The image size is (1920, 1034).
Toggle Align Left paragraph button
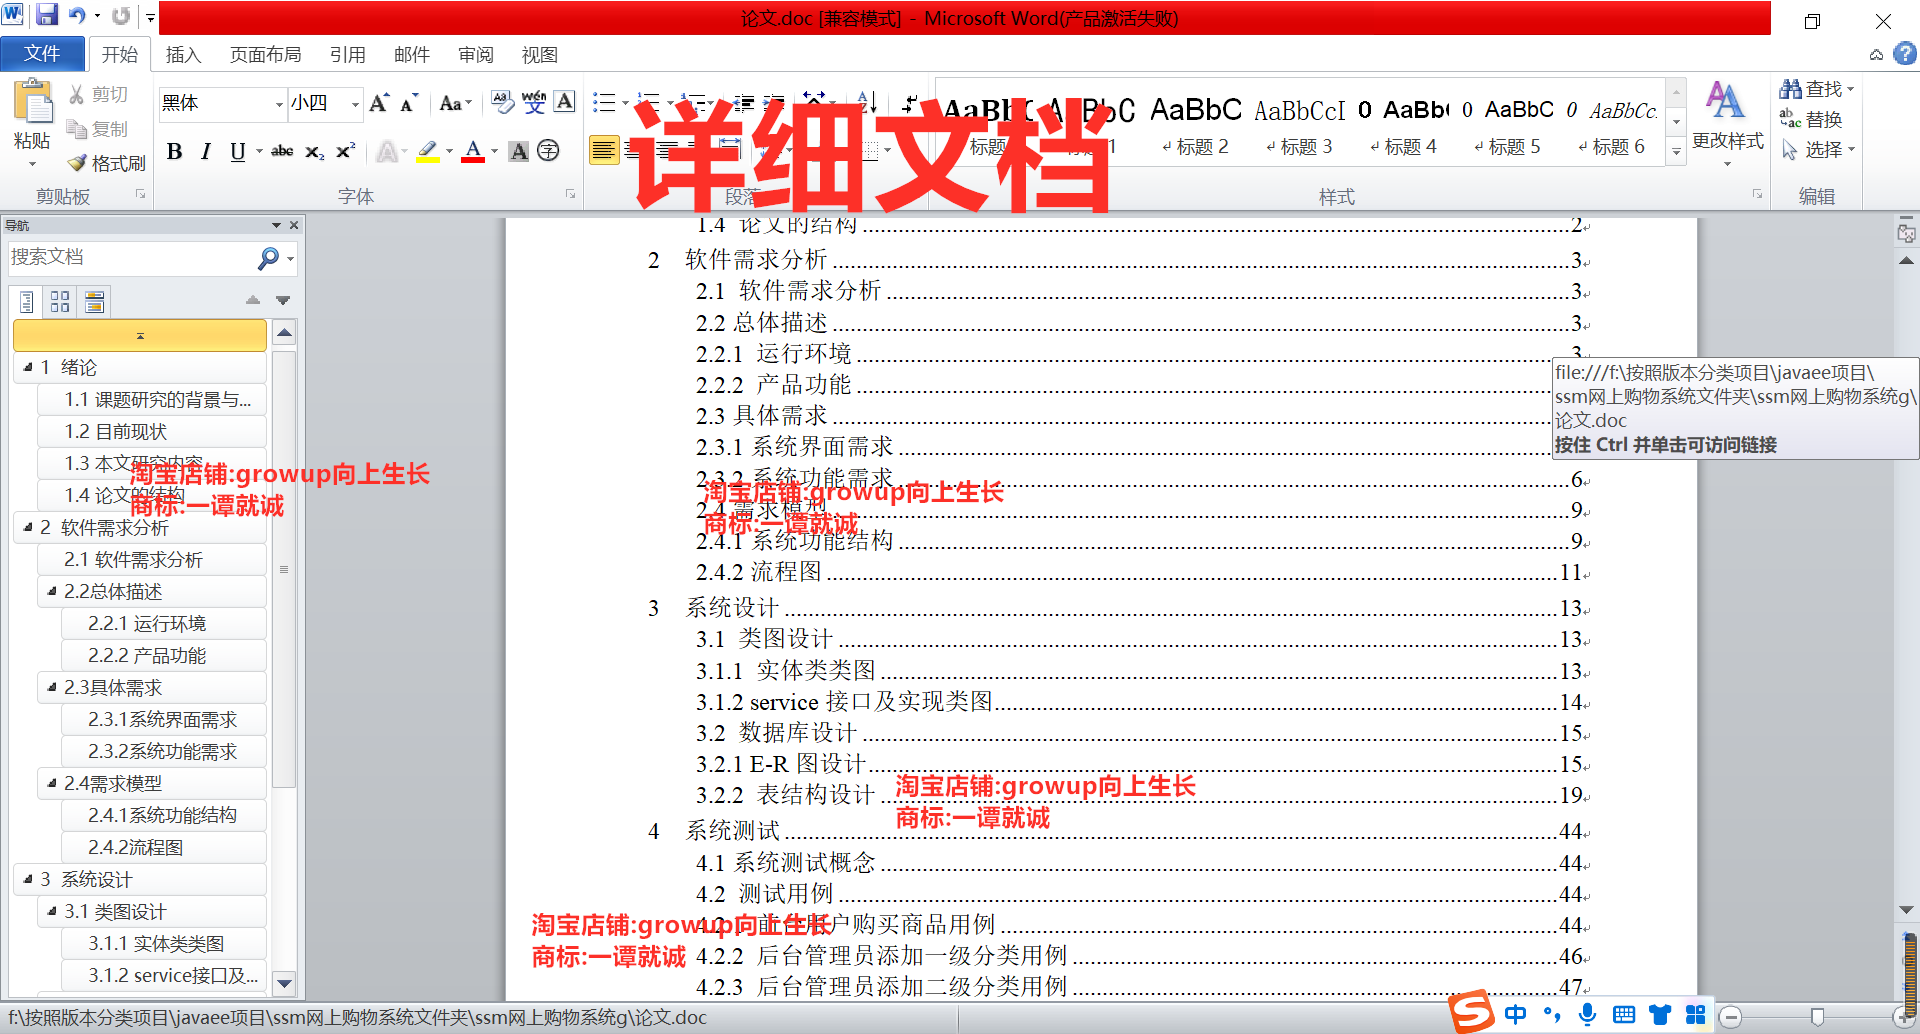(x=604, y=151)
